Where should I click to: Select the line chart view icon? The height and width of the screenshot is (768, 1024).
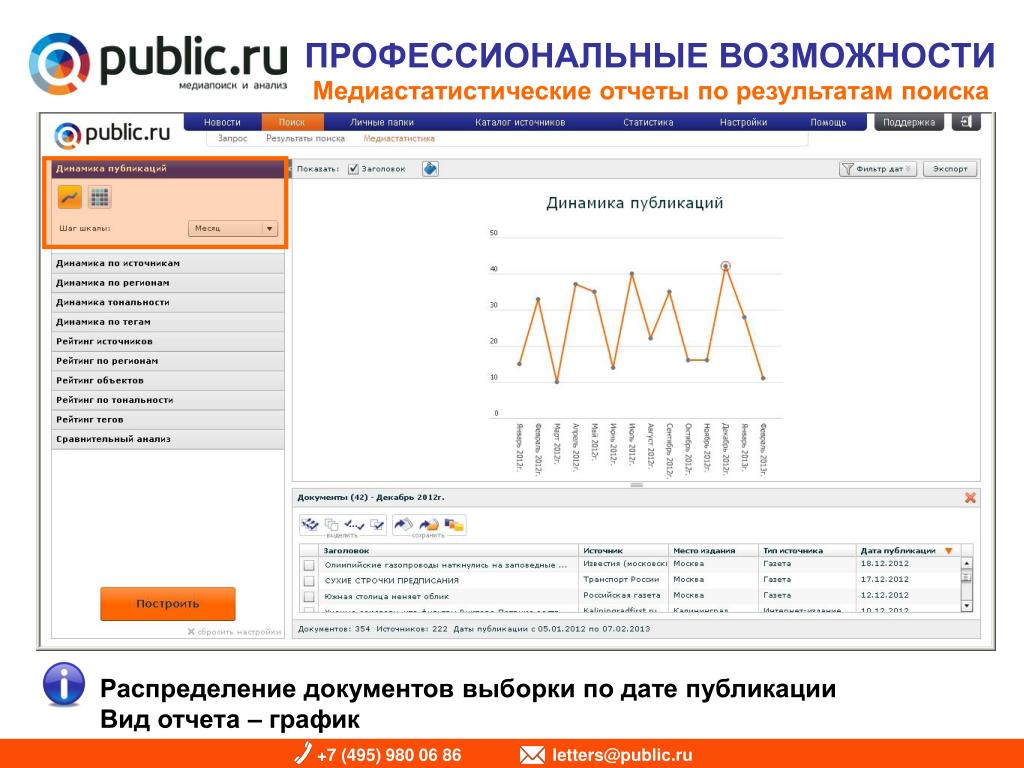click(x=70, y=197)
